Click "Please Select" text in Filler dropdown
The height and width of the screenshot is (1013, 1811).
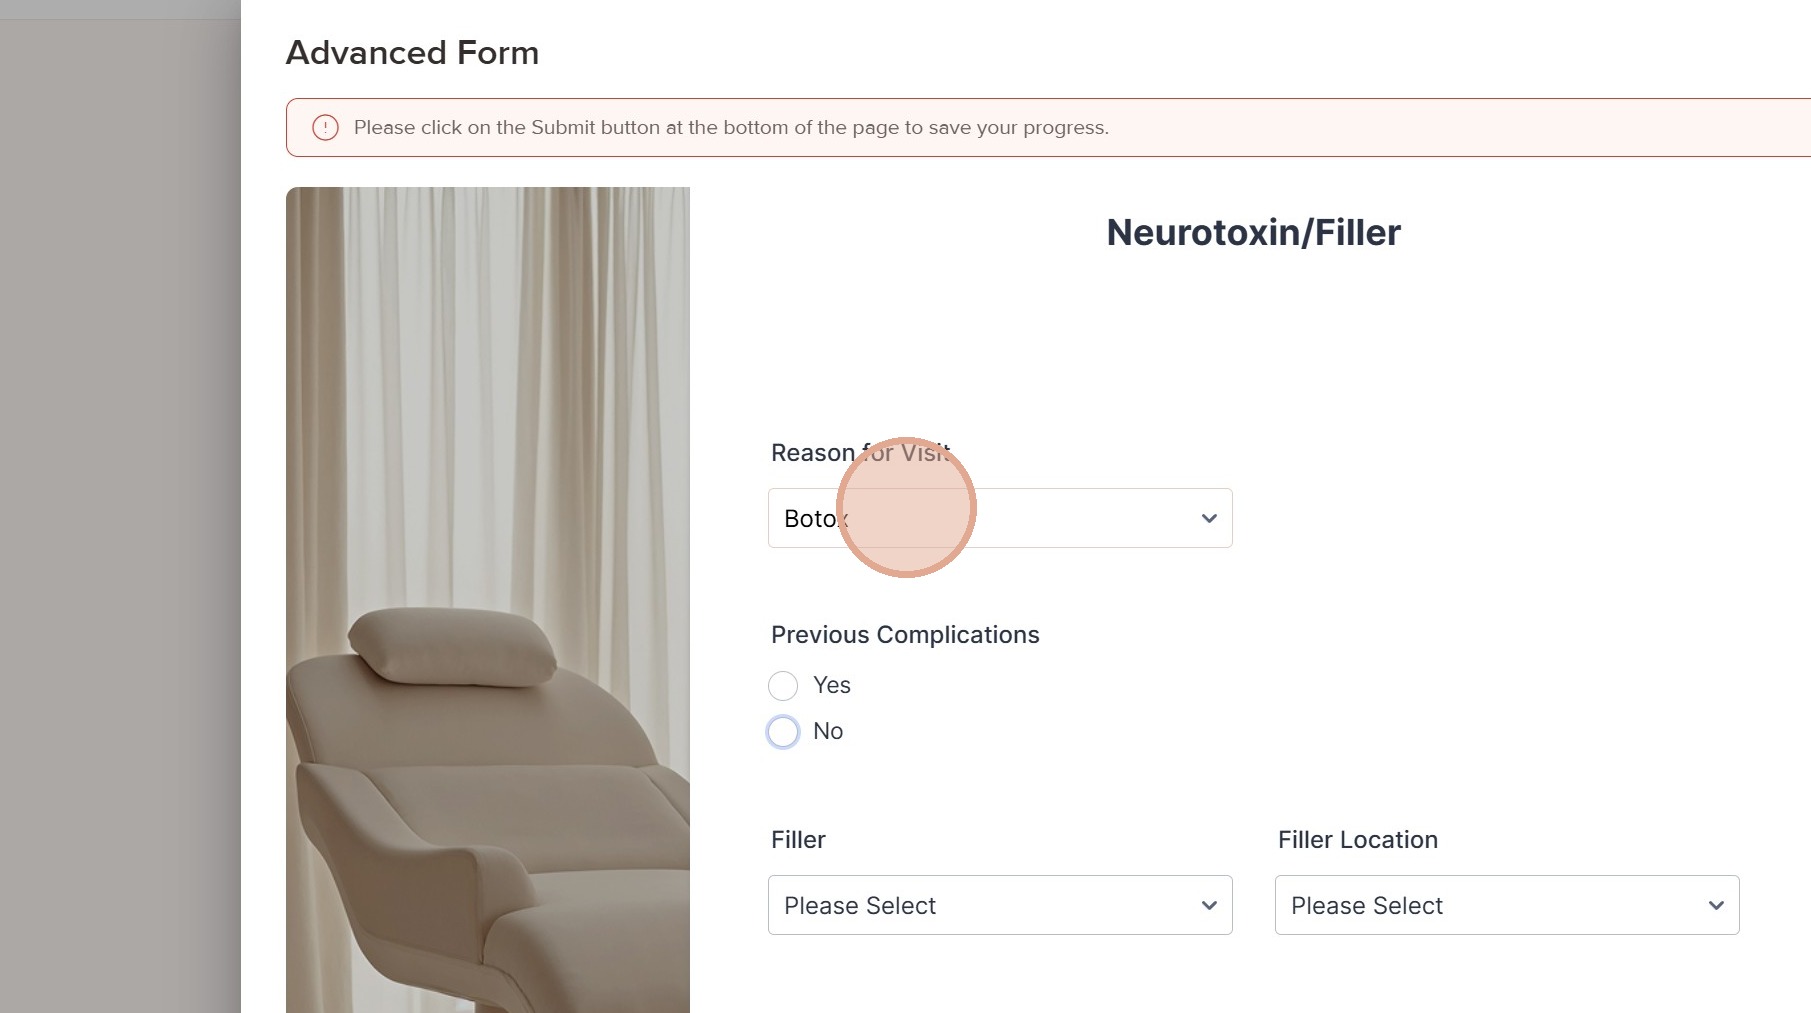click(860, 906)
